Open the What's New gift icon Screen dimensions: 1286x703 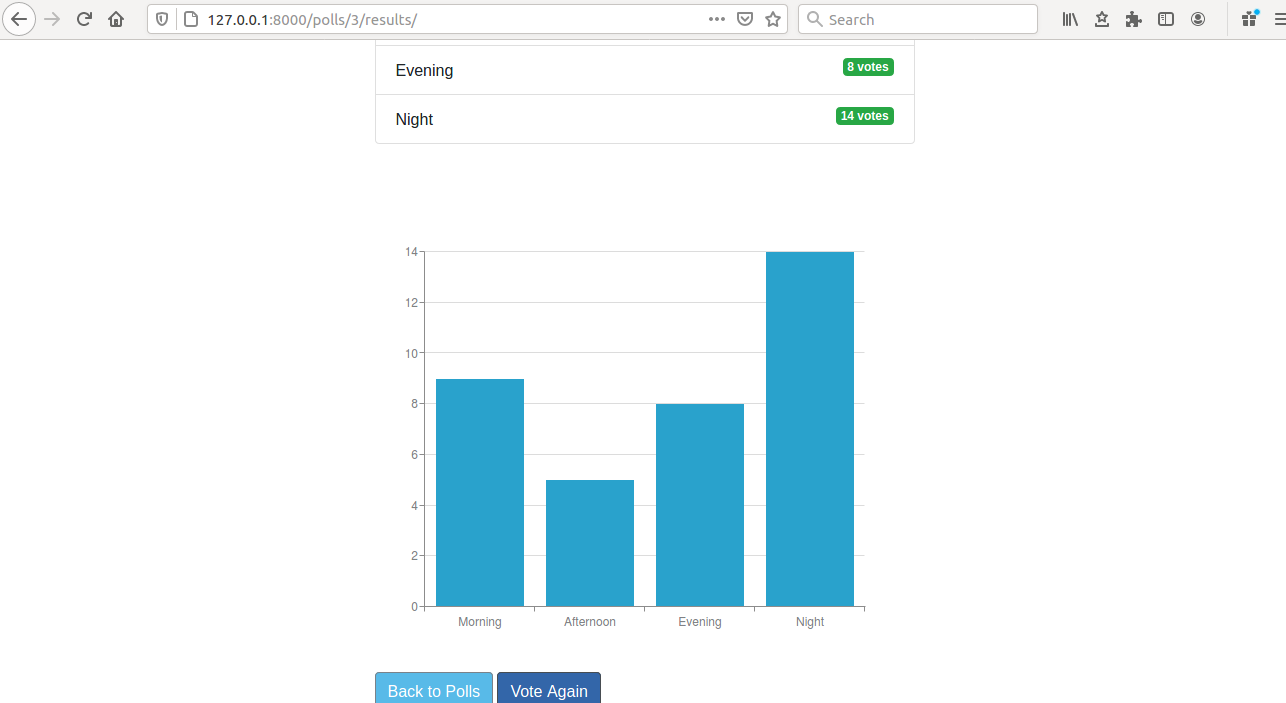tap(1248, 19)
